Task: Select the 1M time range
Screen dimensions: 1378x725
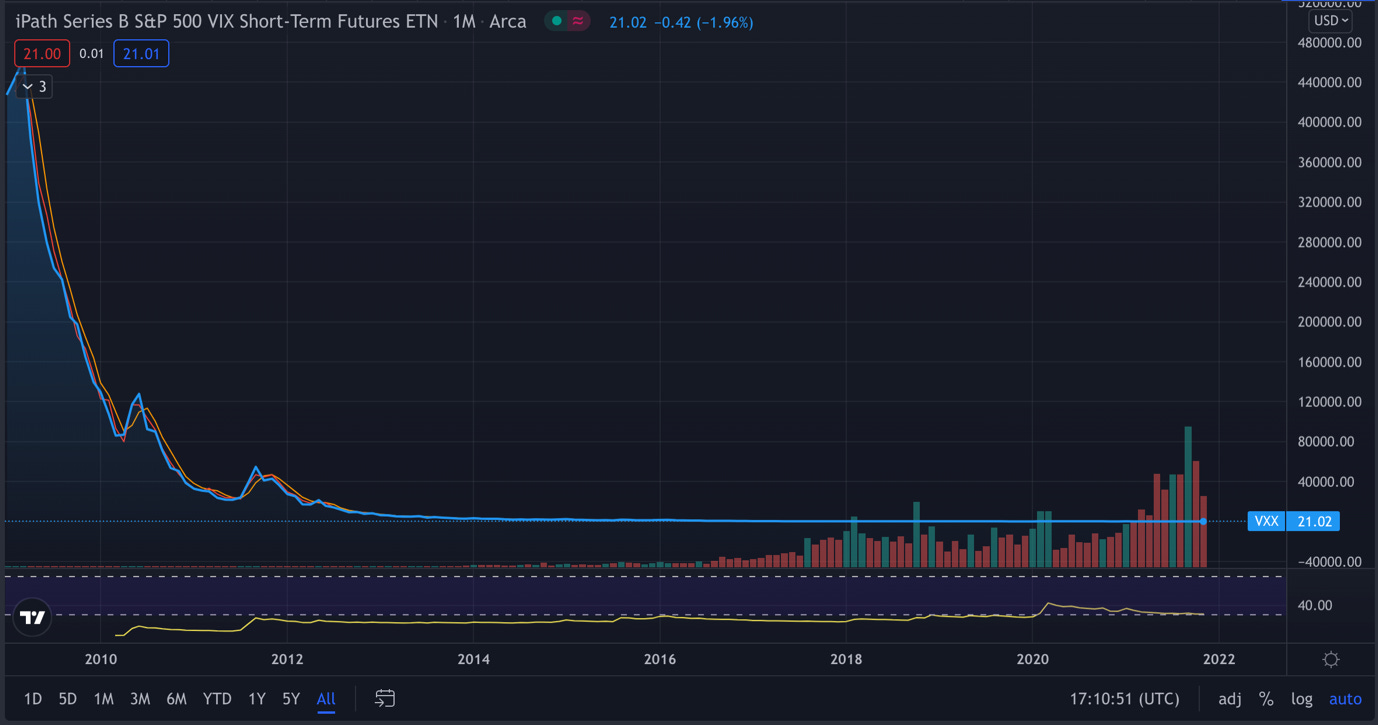Action: [103, 699]
